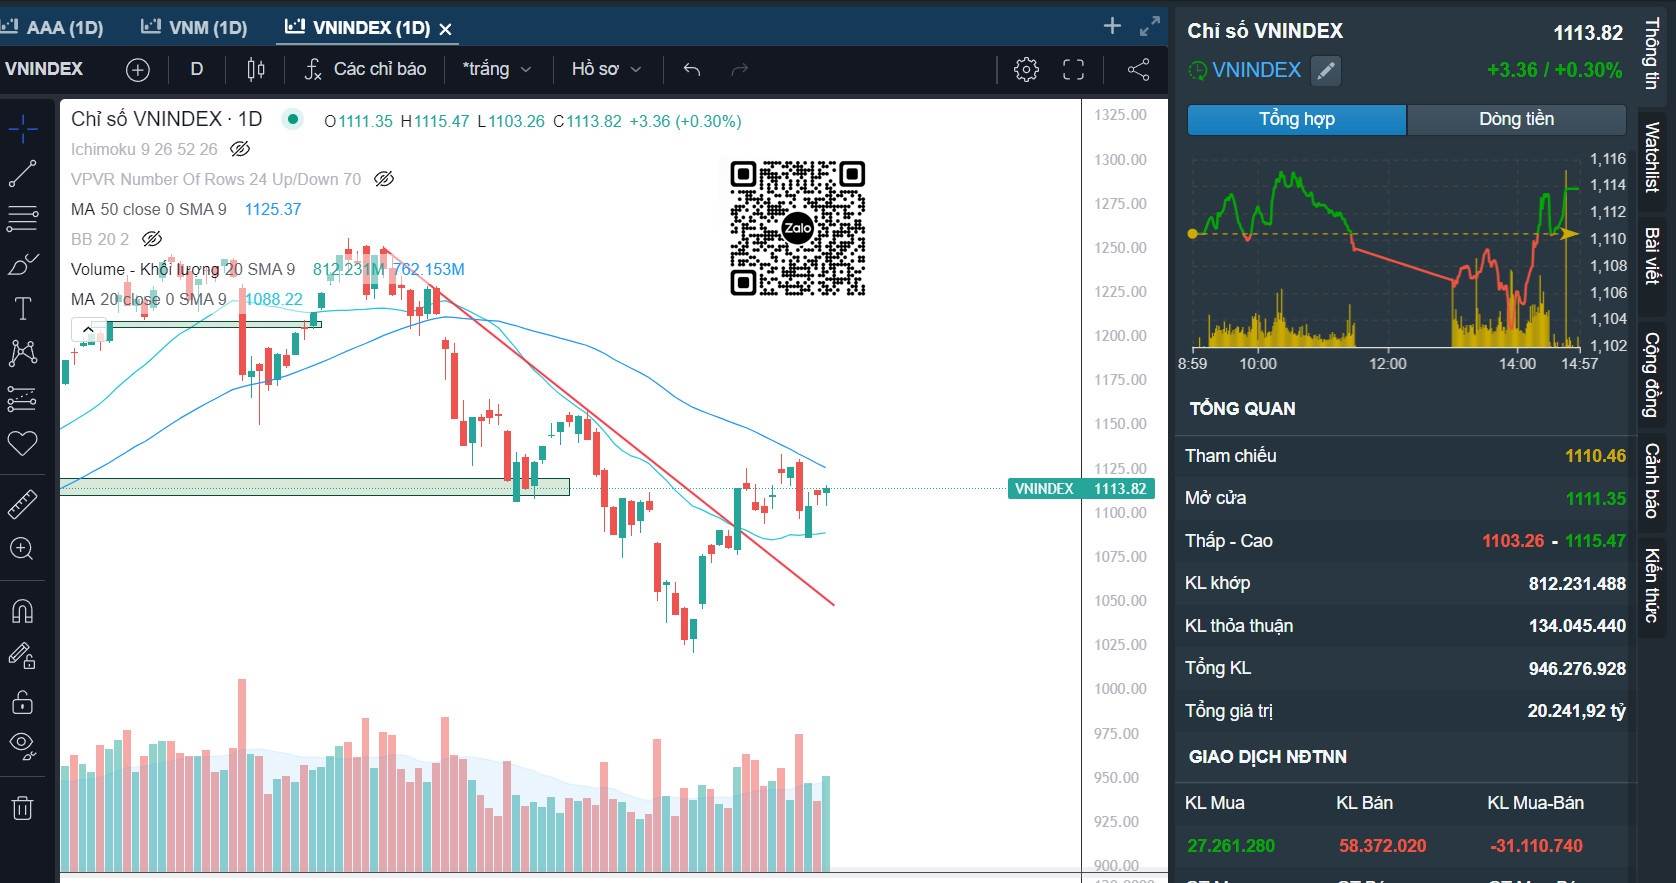The width and height of the screenshot is (1676, 883).
Task: Select the Dòng tiền tab
Action: pos(1517,119)
